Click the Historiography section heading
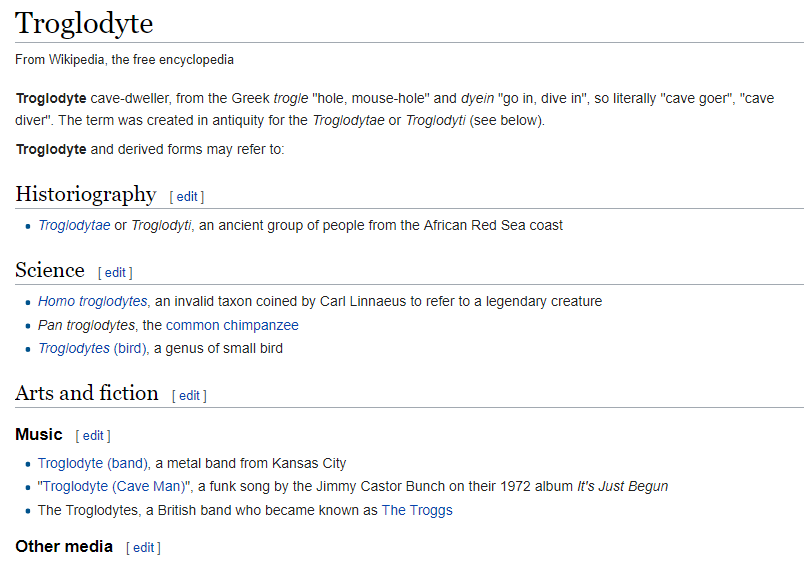 [86, 194]
